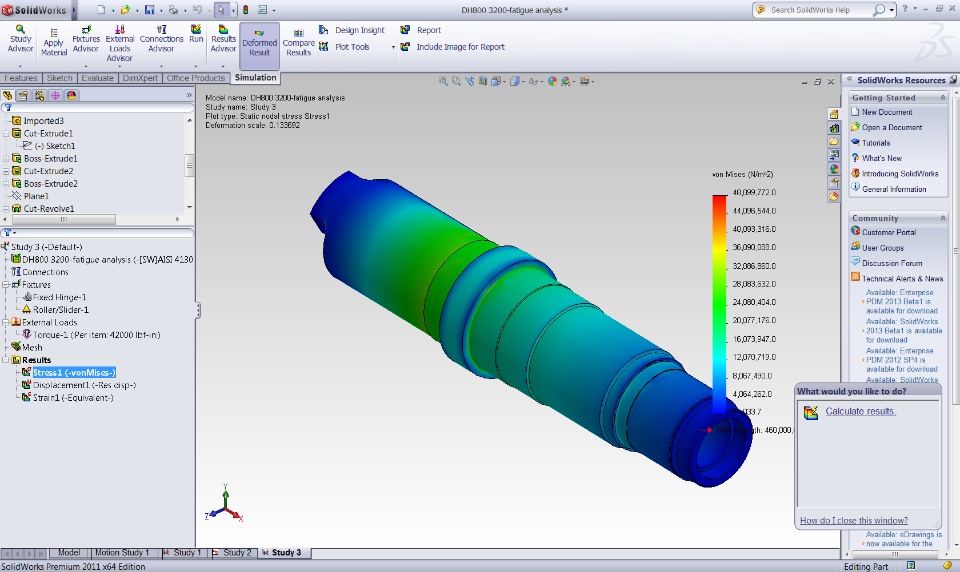The image size is (960, 572).
Task: Select Torque-1 load in study tree
Action: pyautogui.click(x=96, y=335)
